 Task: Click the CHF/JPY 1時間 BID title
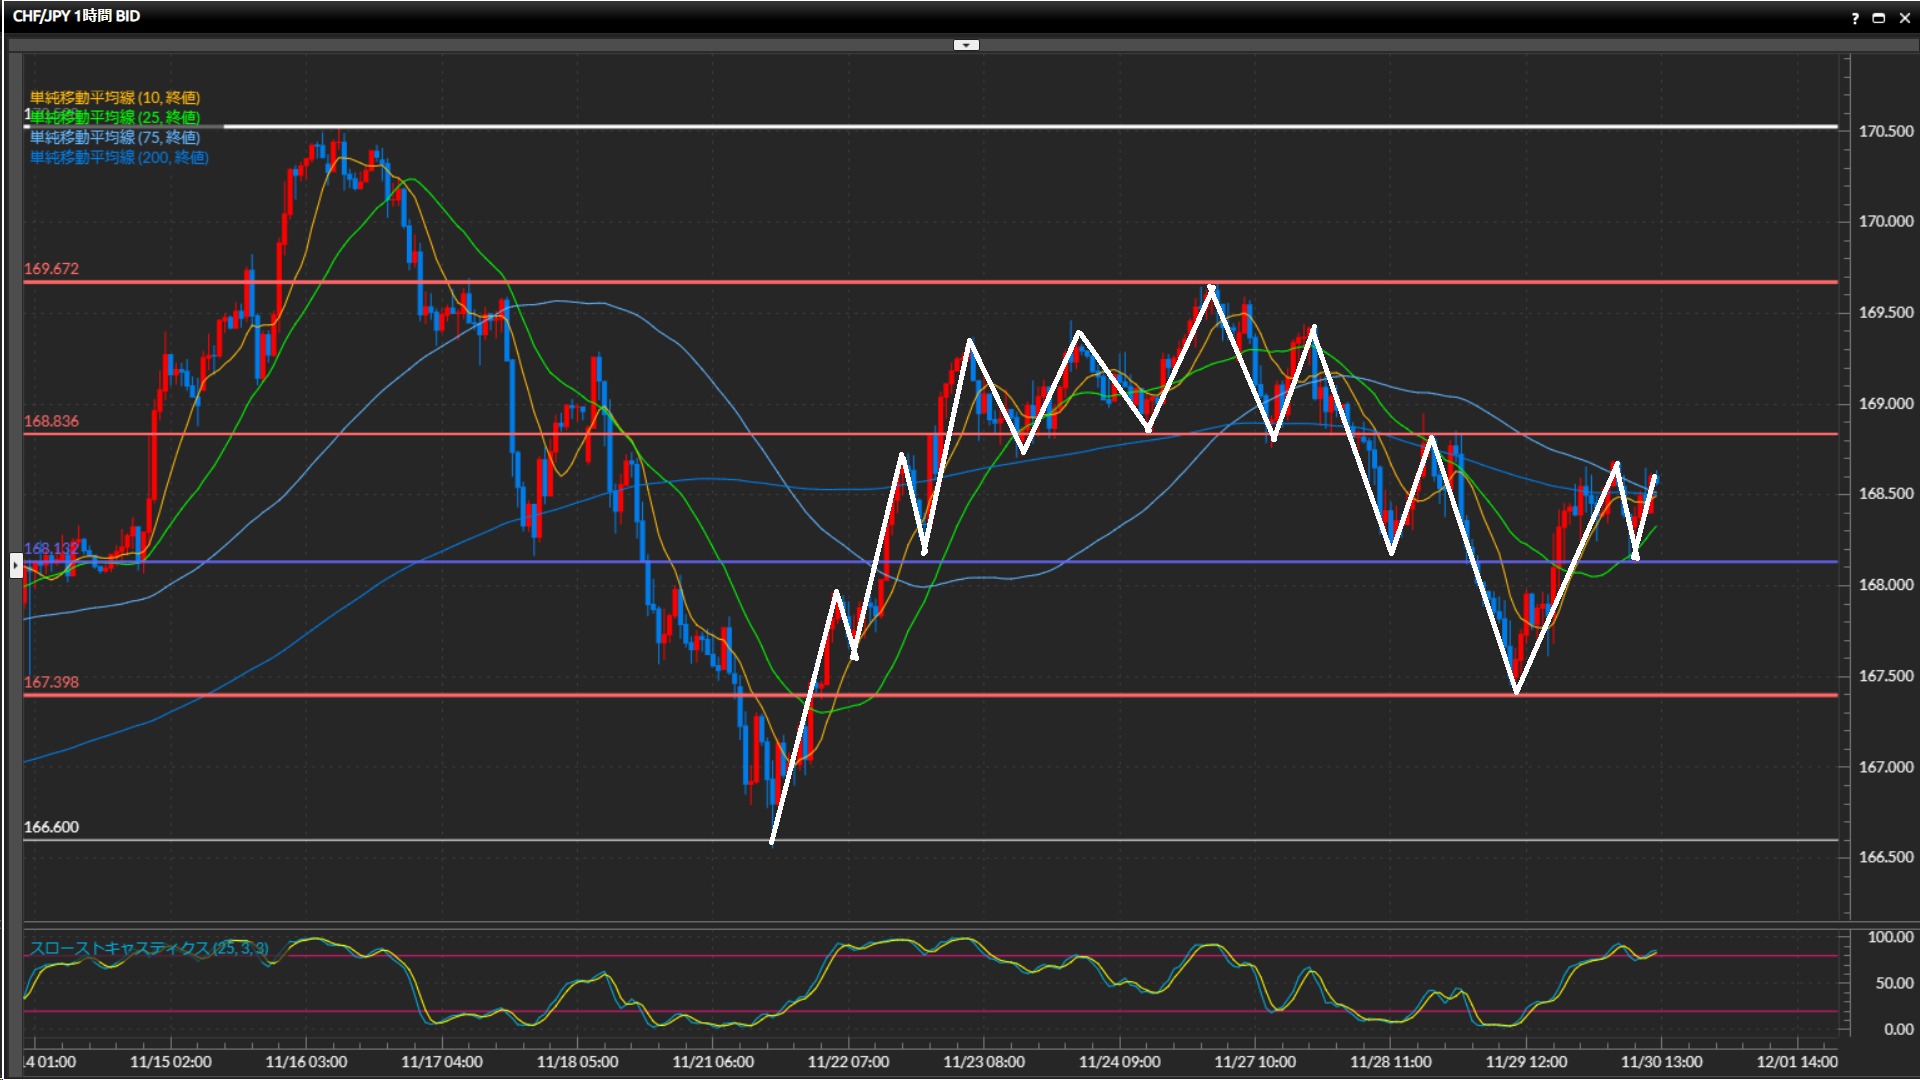(x=76, y=16)
